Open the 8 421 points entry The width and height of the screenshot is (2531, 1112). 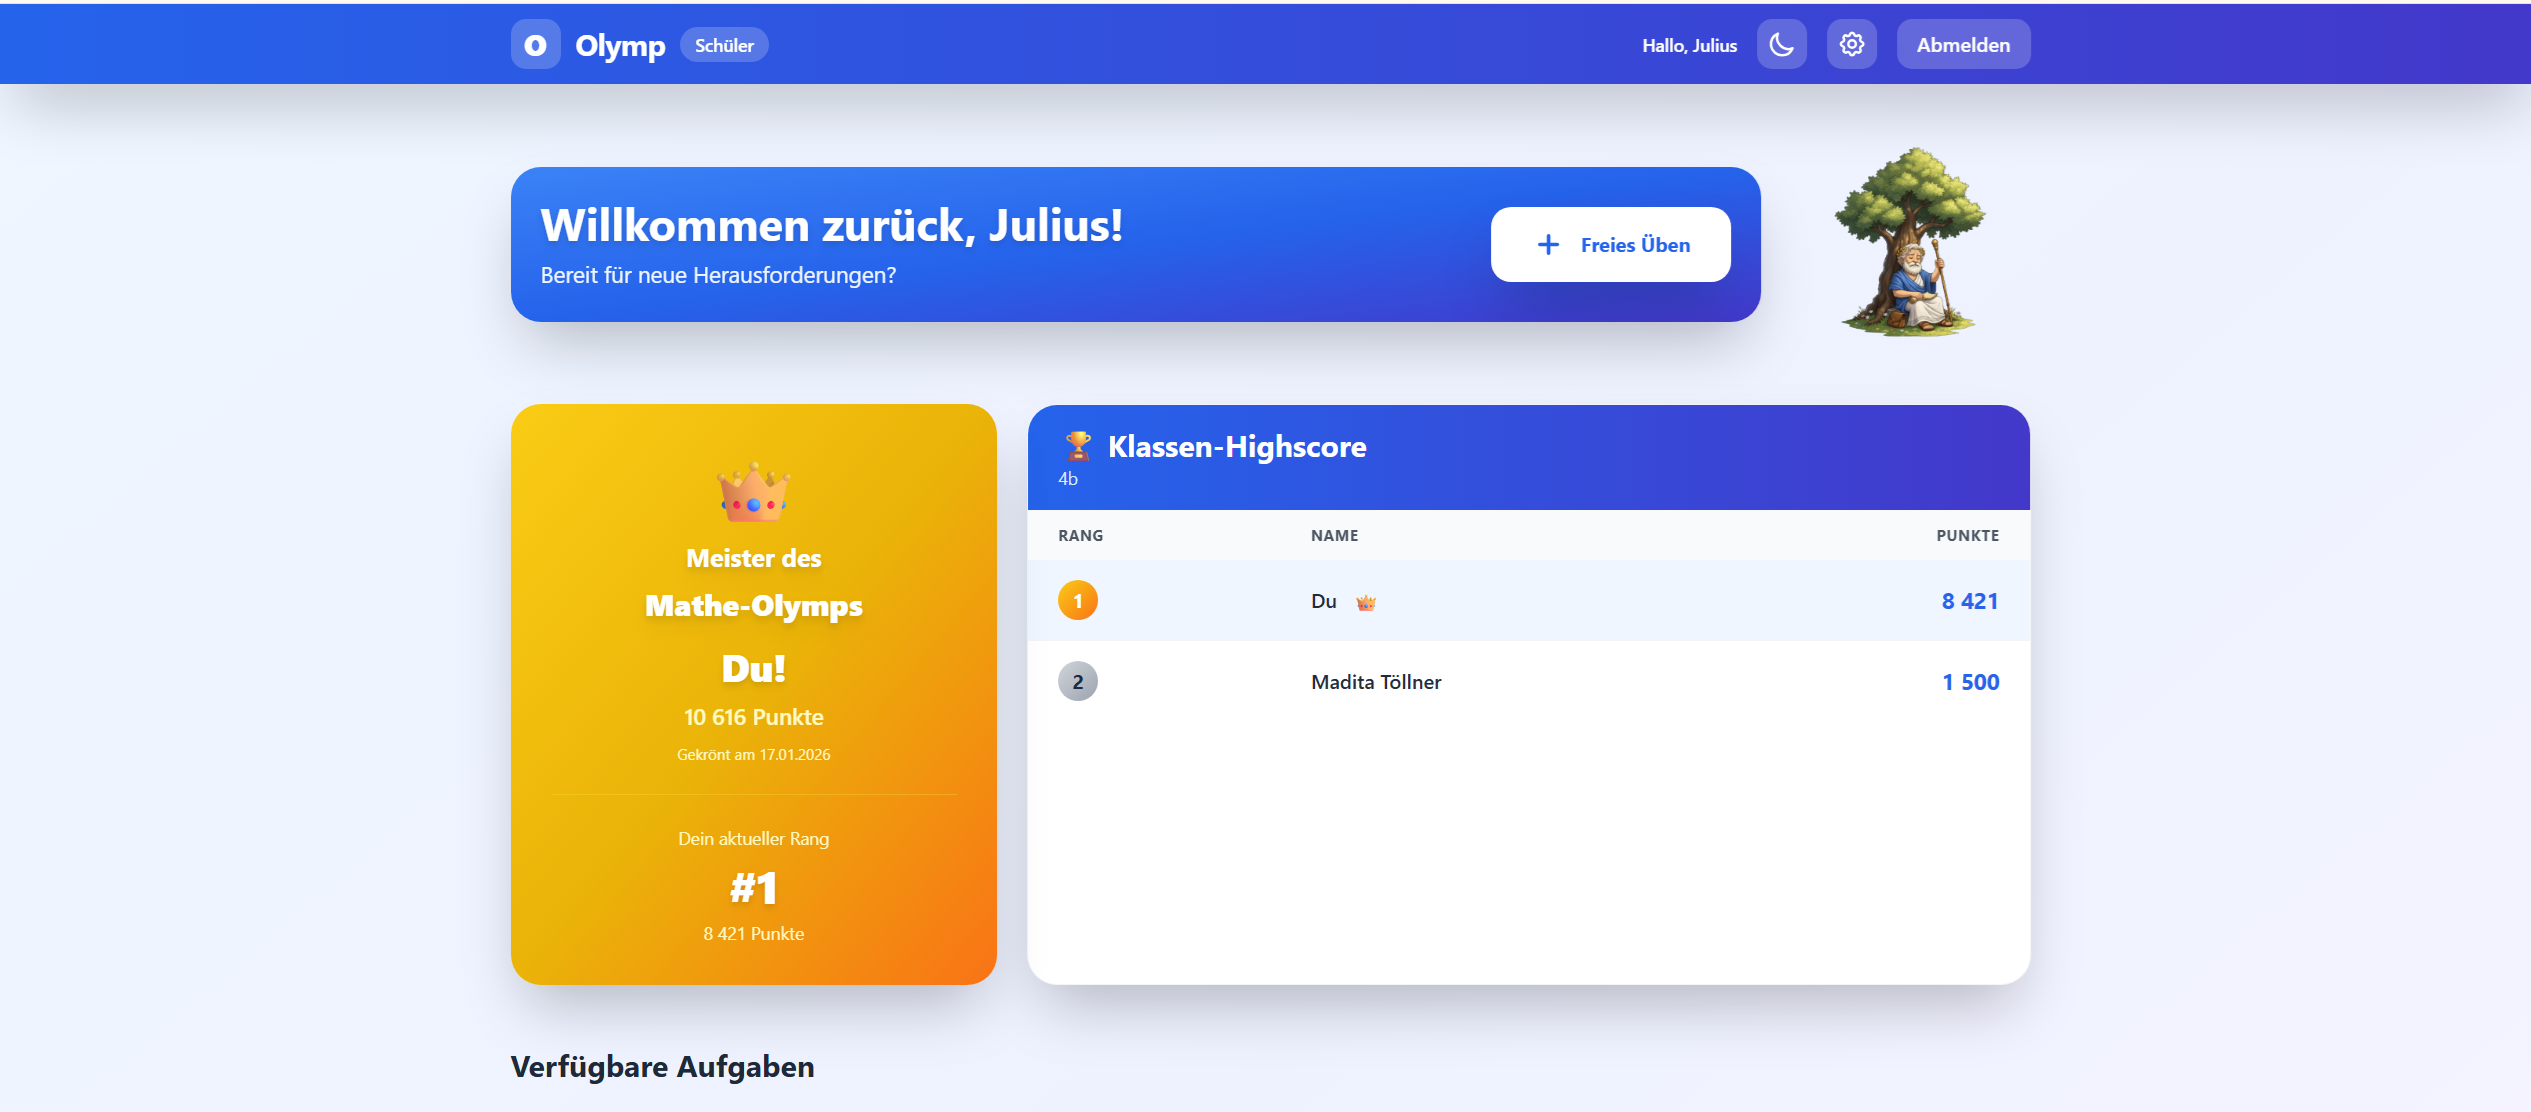[1970, 601]
